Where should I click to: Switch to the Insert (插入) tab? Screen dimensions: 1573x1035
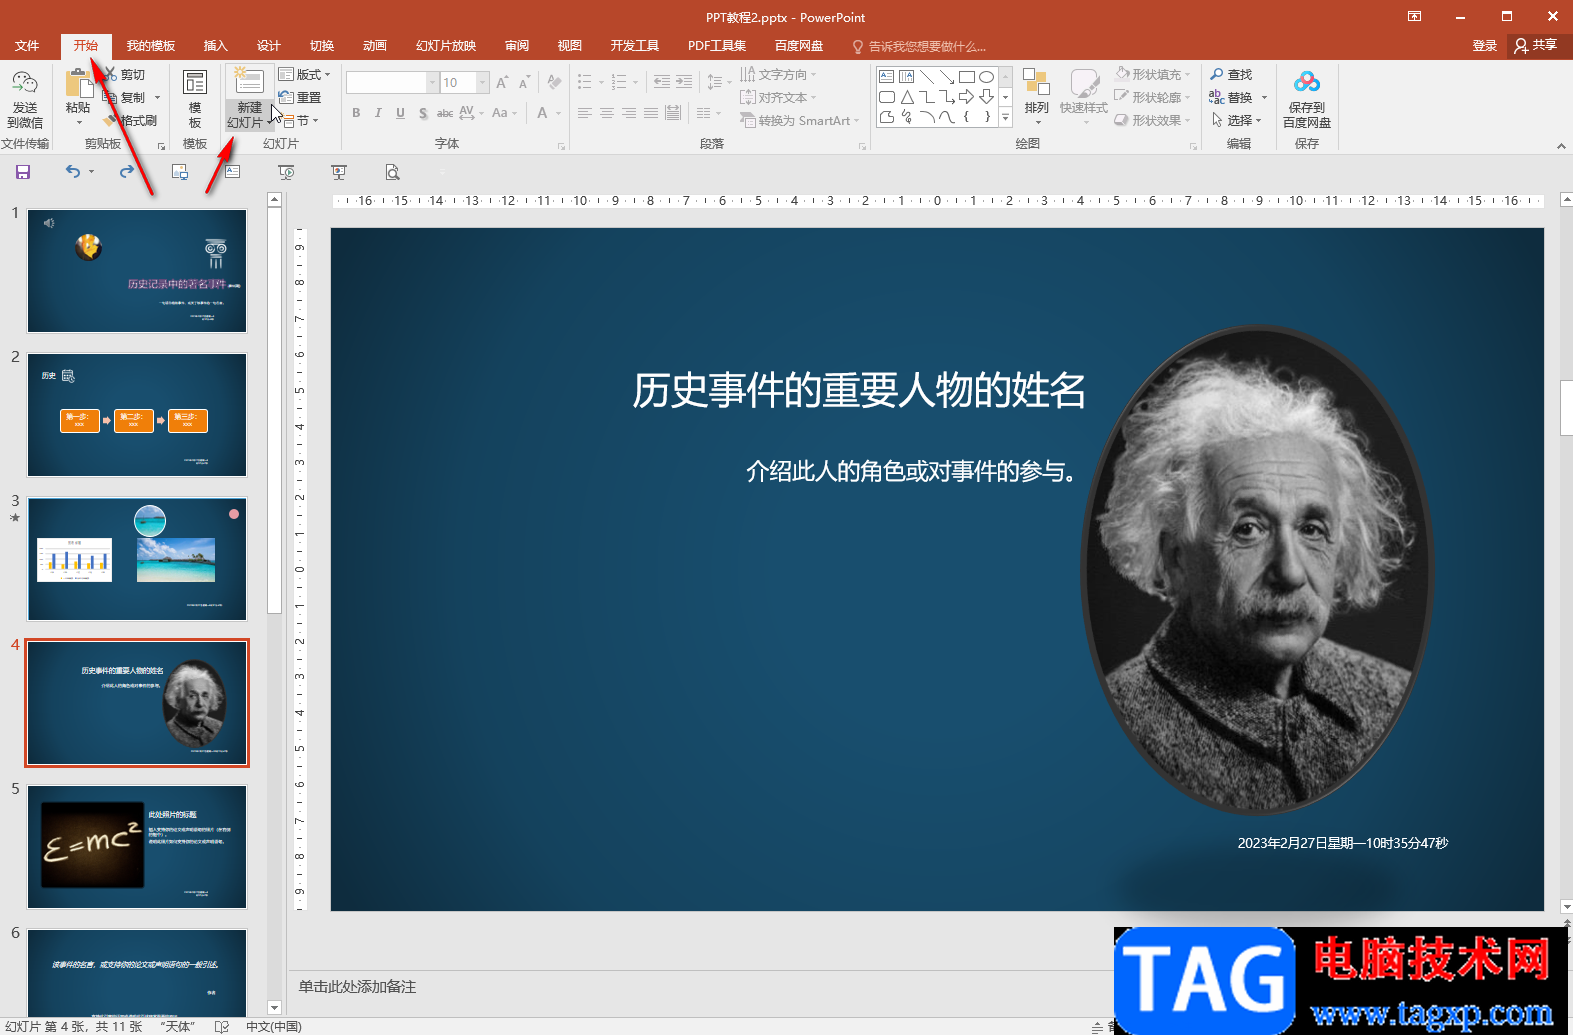216,46
